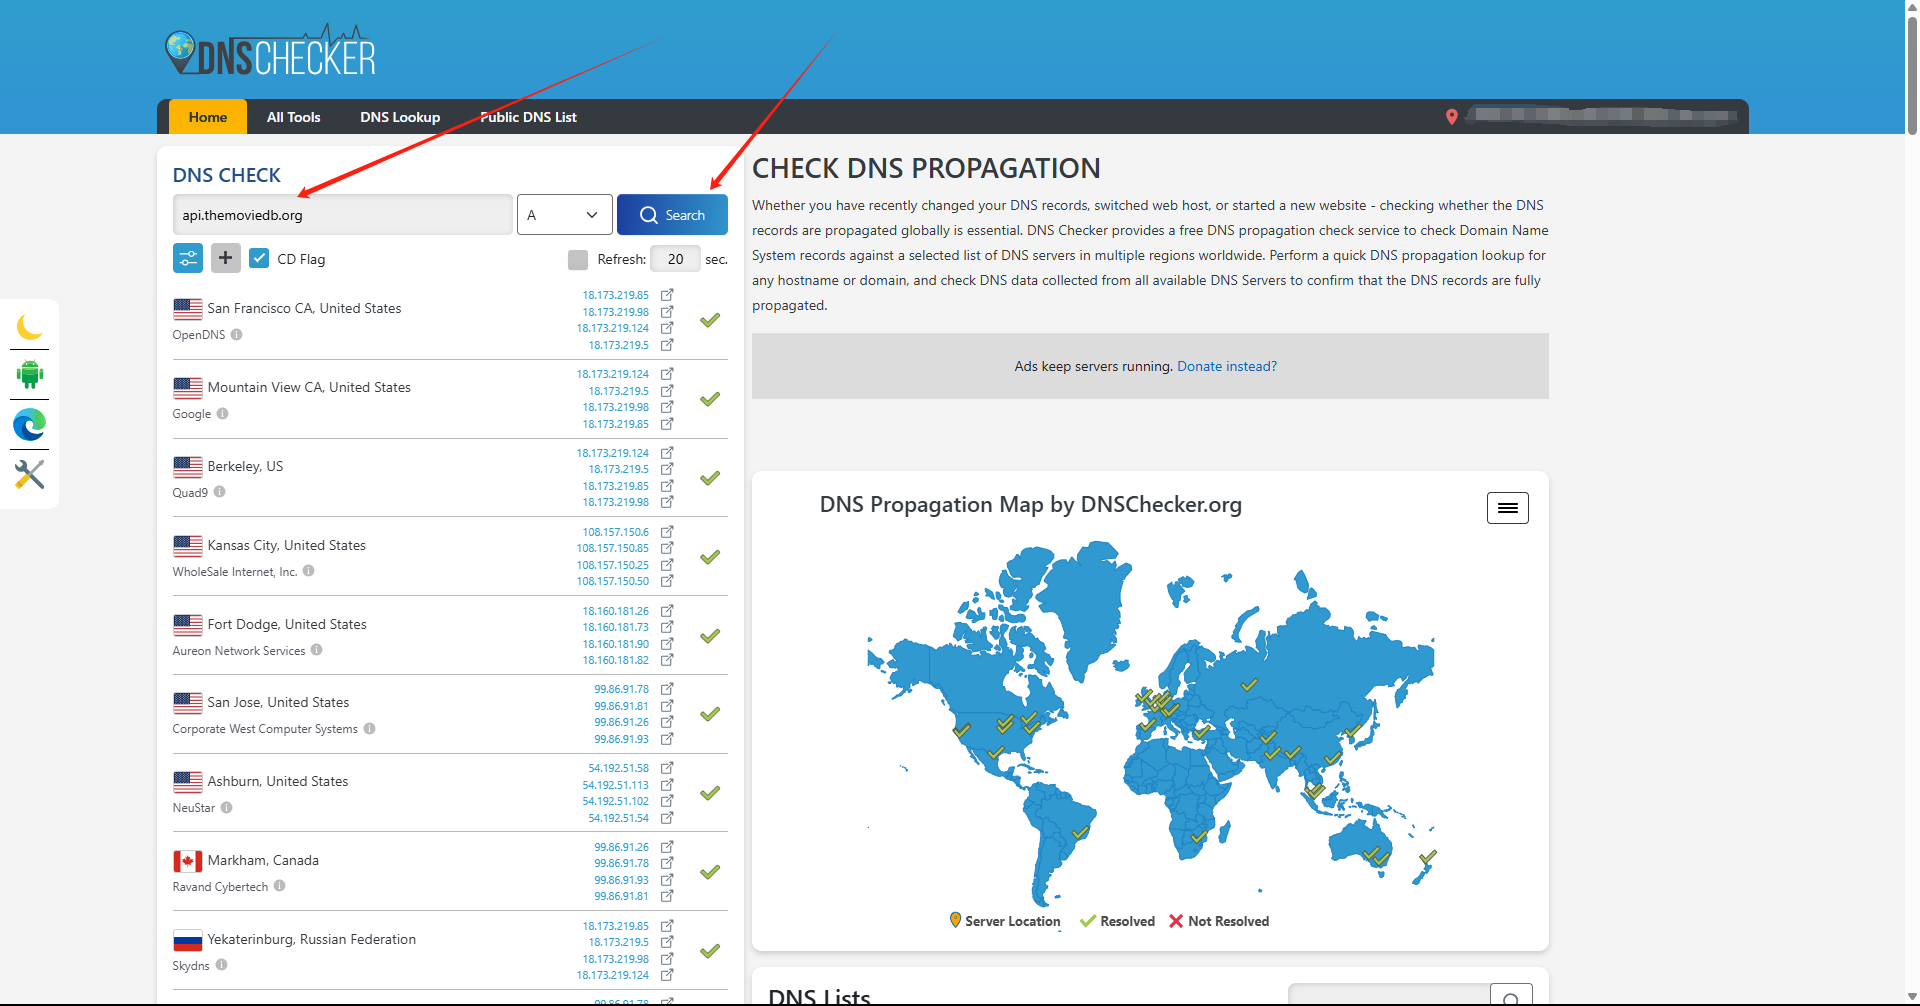Follow the Donate instead link

pos(1226,366)
